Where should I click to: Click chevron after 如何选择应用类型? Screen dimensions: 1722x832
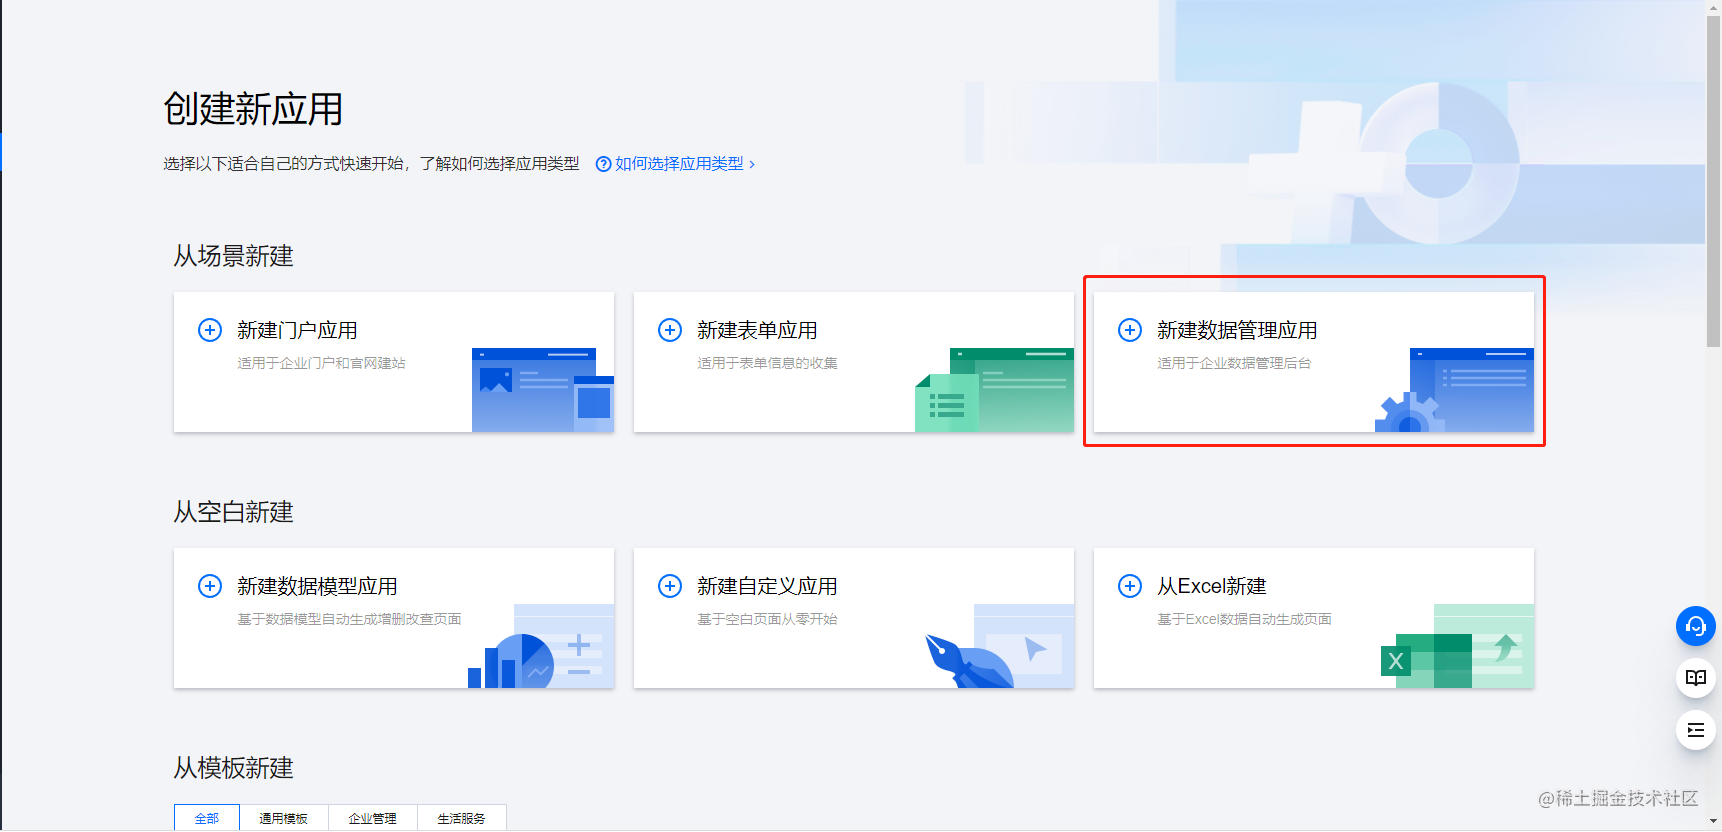click(x=752, y=164)
